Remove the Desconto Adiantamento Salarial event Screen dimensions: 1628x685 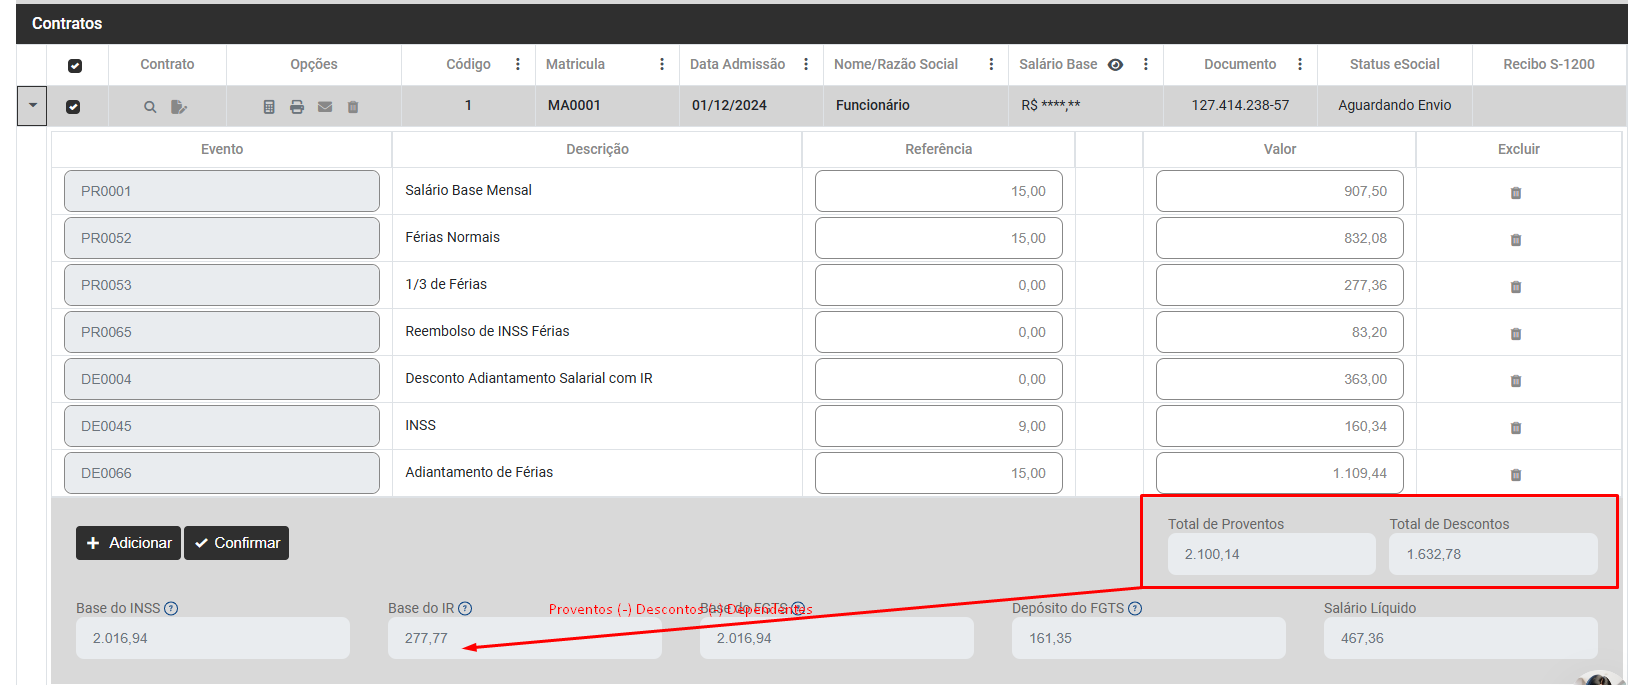pyautogui.click(x=1516, y=381)
